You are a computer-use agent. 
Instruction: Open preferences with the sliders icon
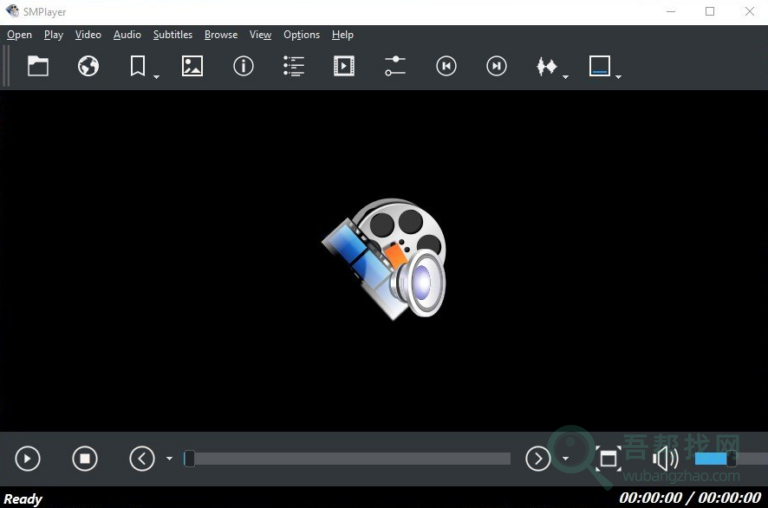(395, 66)
